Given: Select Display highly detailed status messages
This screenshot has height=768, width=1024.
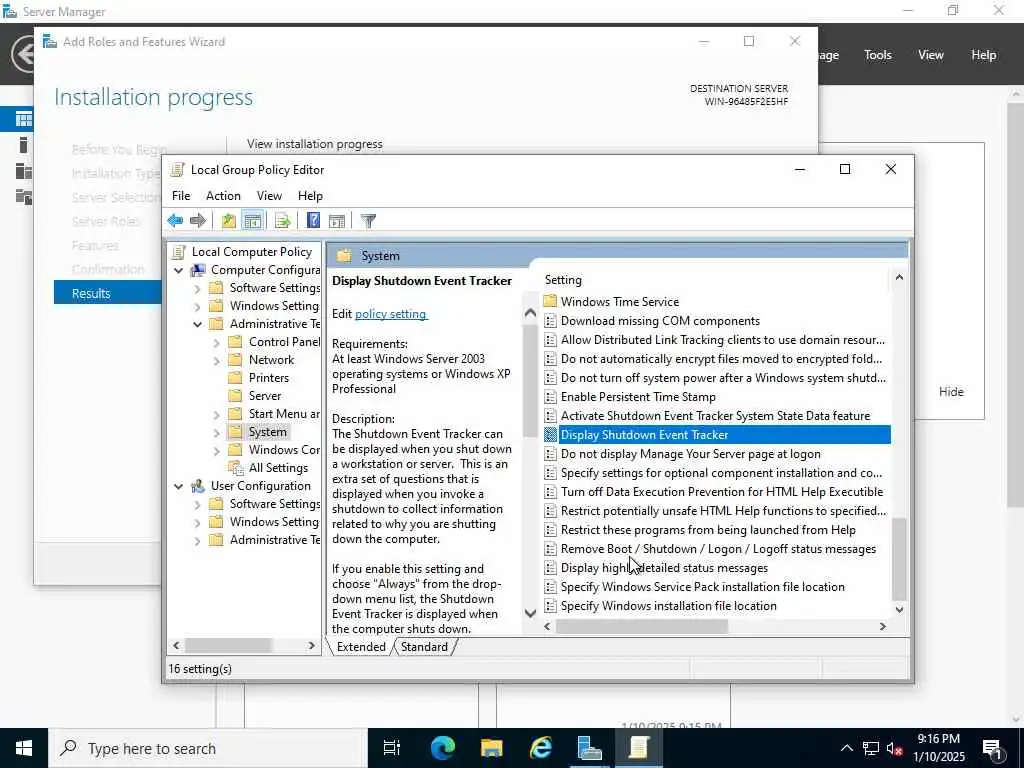Looking at the screenshot, I should coord(664,568).
